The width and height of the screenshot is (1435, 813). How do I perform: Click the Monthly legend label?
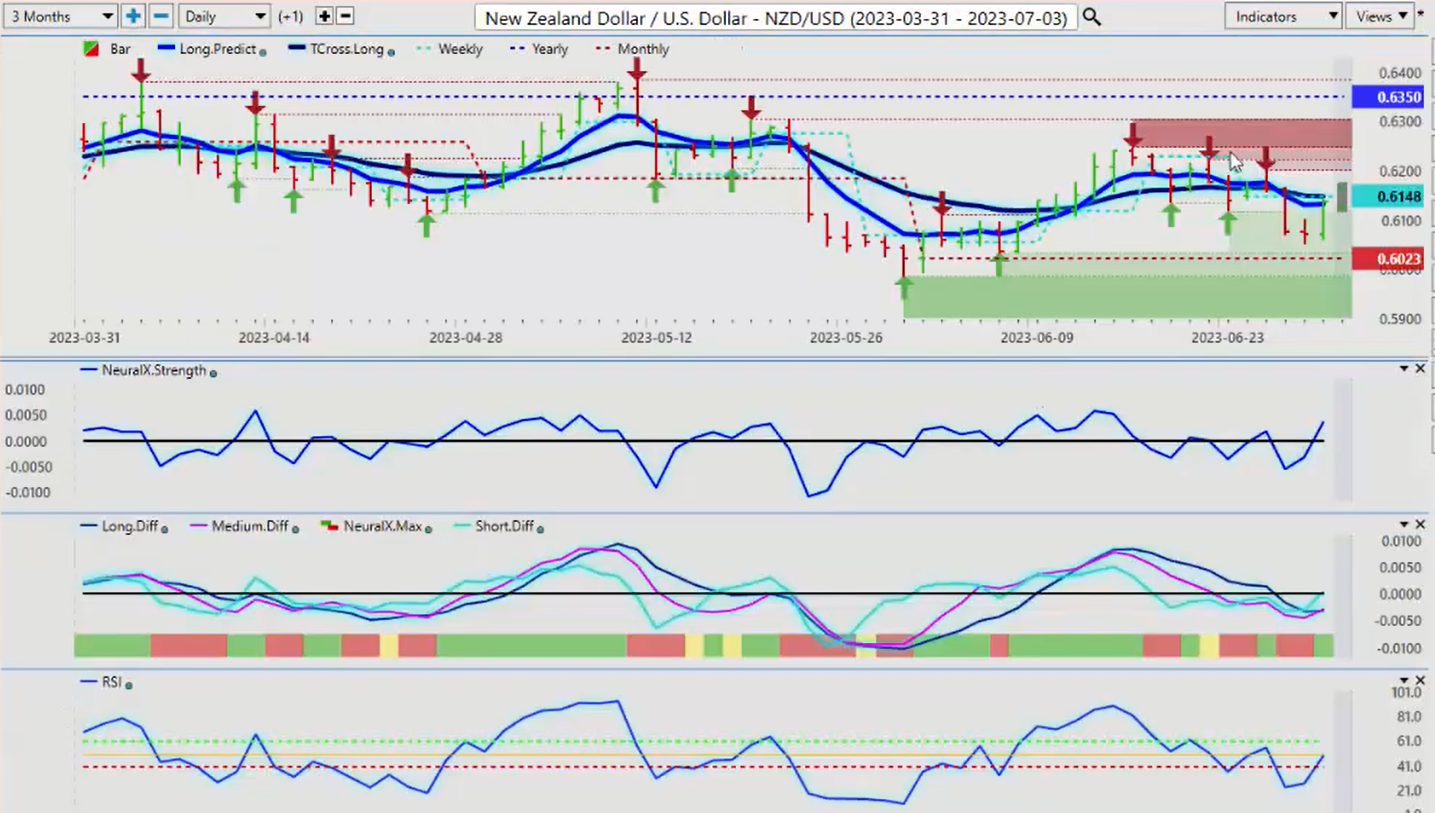click(643, 49)
